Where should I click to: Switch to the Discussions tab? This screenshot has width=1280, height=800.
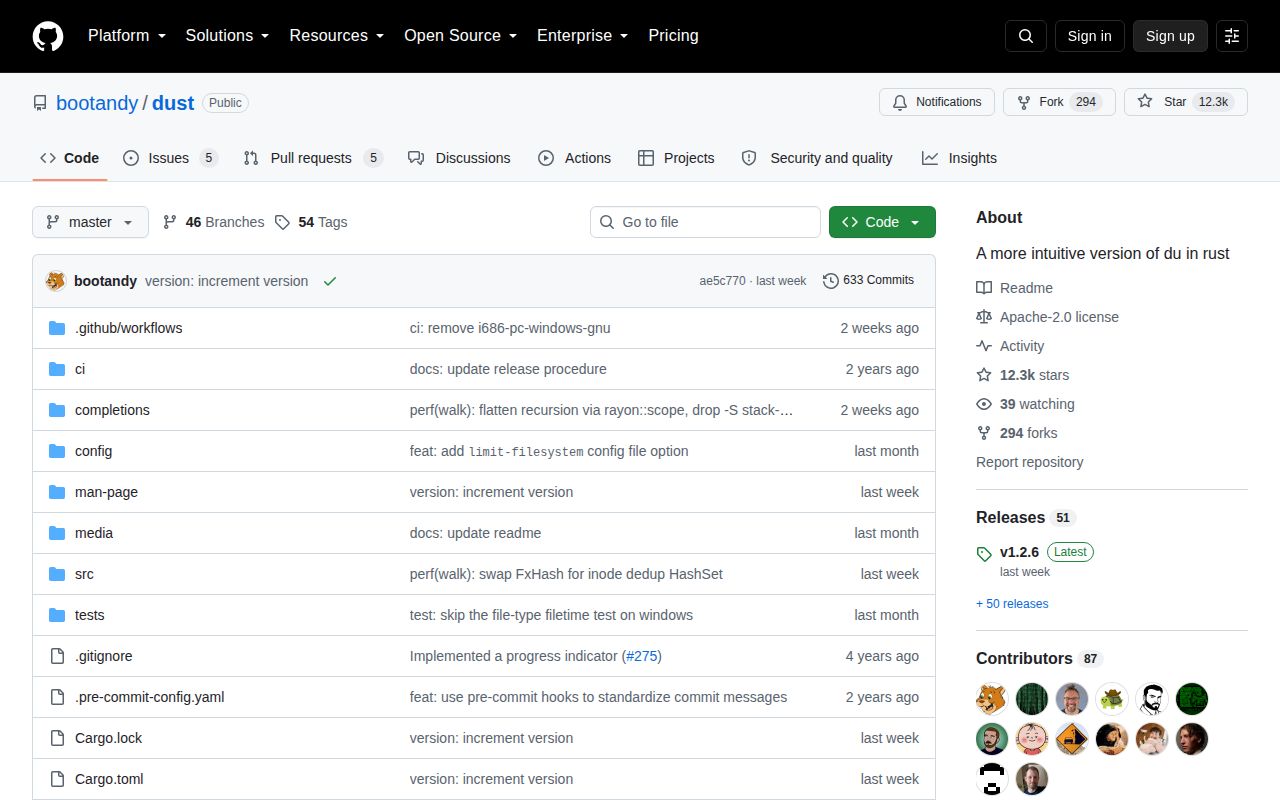coord(459,158)
